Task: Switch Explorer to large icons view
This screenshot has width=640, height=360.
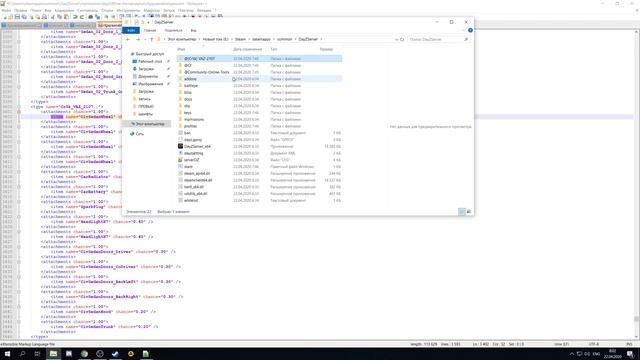Action: (469, 211)
